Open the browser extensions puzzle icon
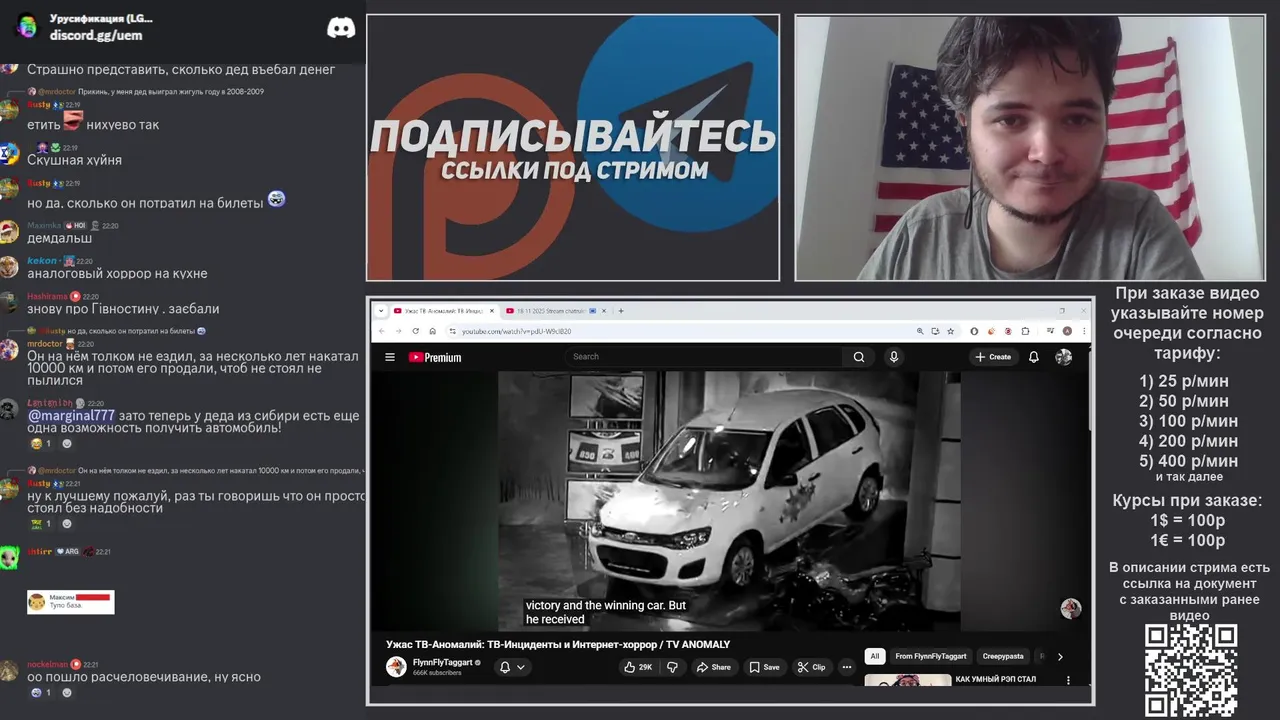The width and height of the screenshot is (1280, 720). tap(1025, 331)
